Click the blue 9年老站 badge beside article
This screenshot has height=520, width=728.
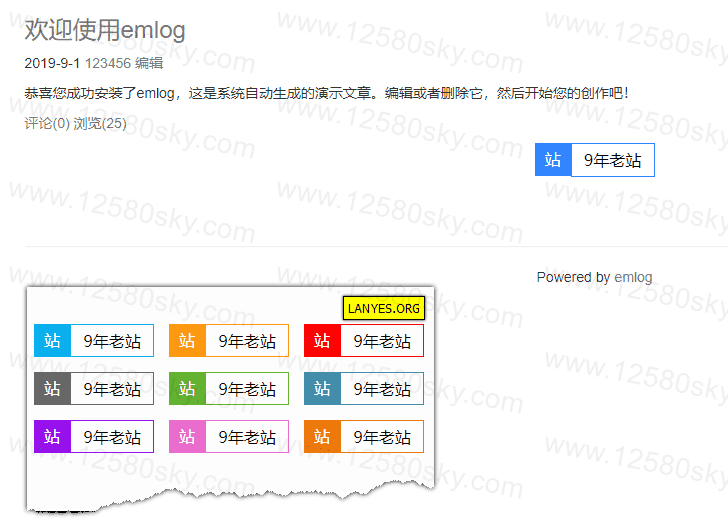[x=595, y=160]
